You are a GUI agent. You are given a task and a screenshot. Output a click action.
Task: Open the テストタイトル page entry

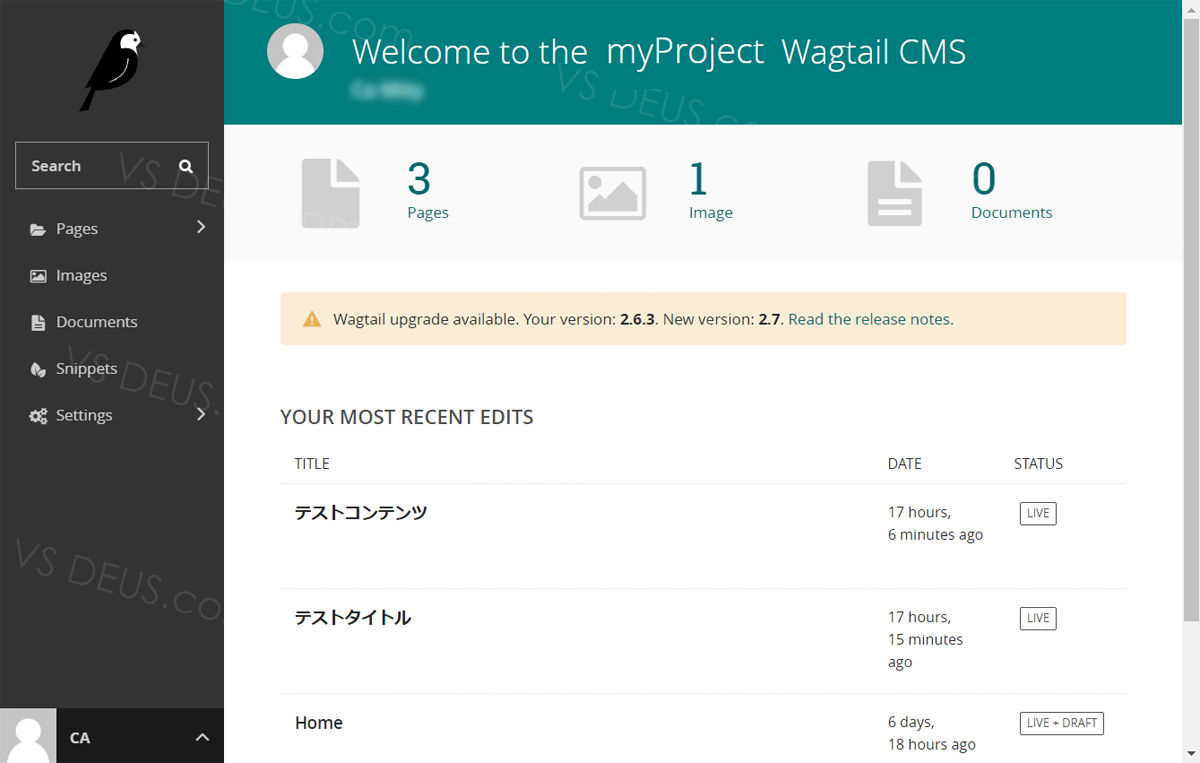[x=353, y=618]
